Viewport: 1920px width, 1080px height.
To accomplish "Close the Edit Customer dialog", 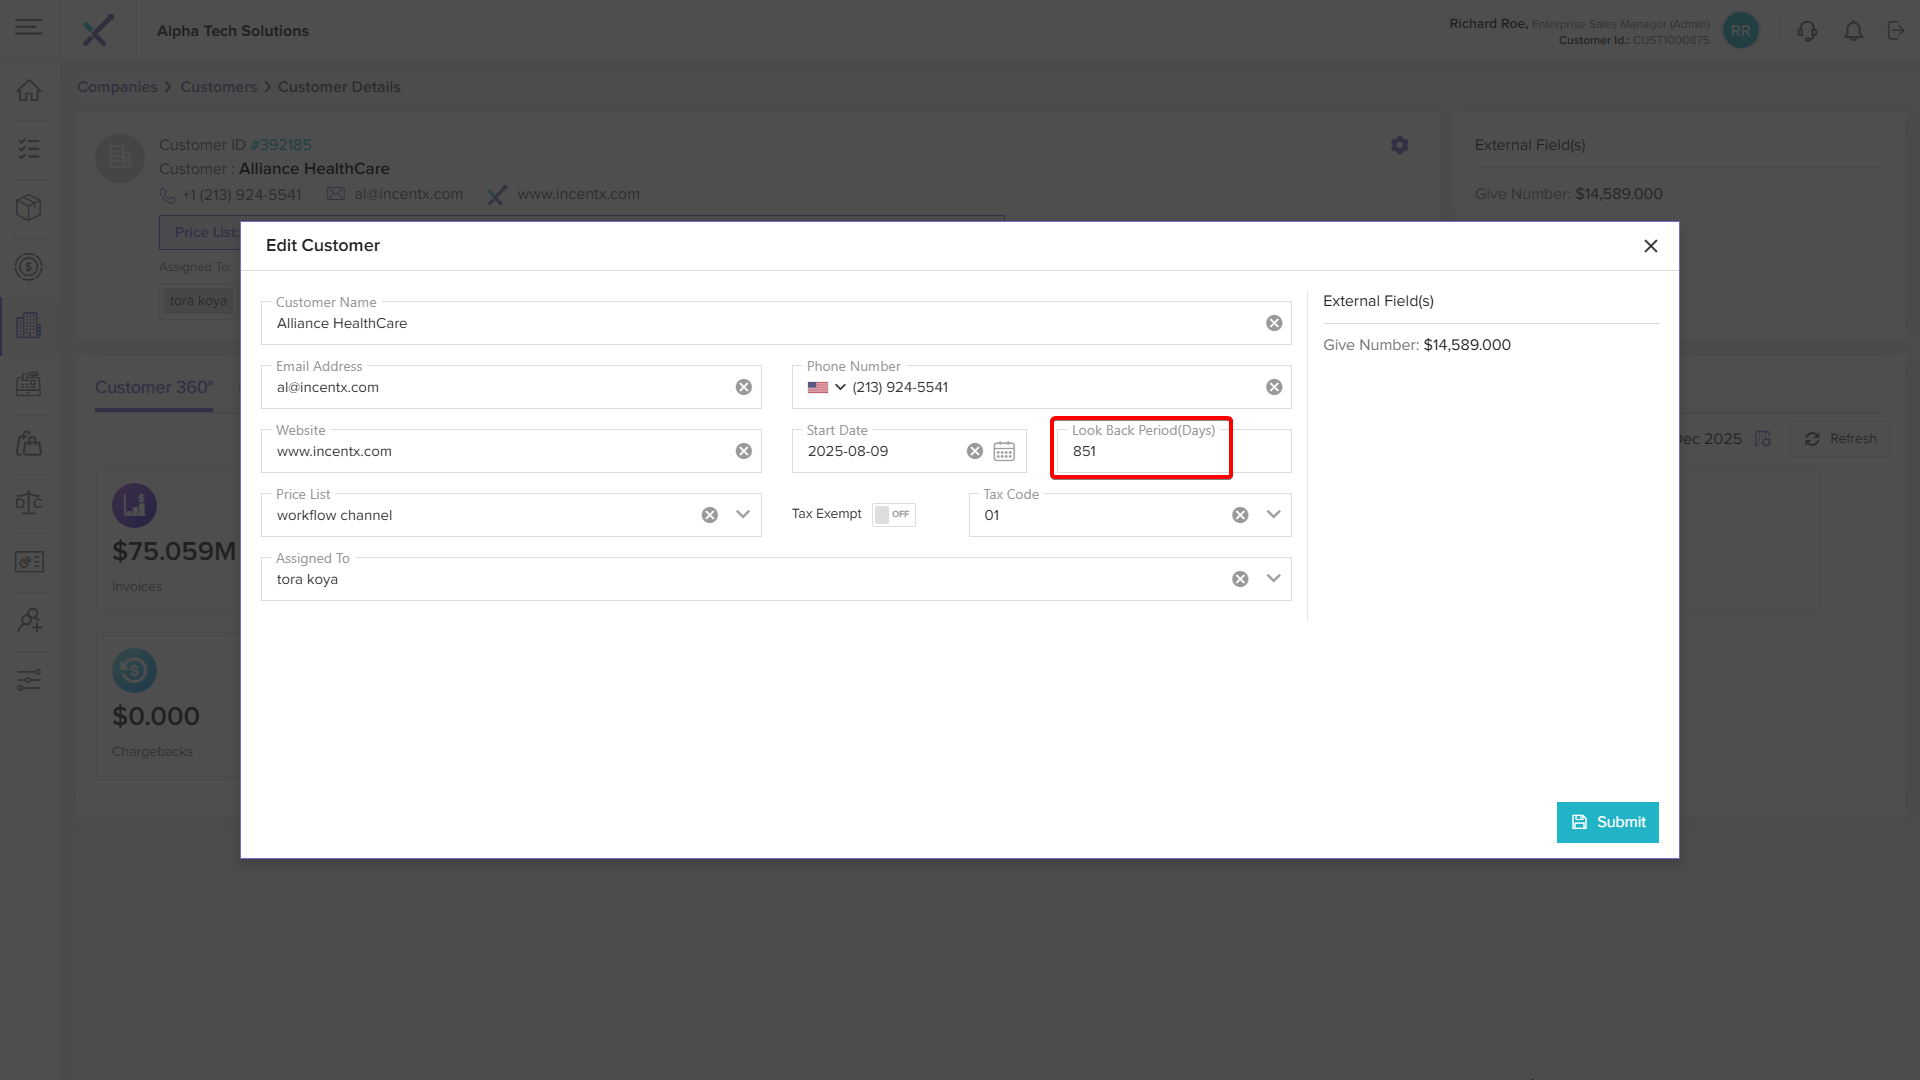I will pos(1651,246).
